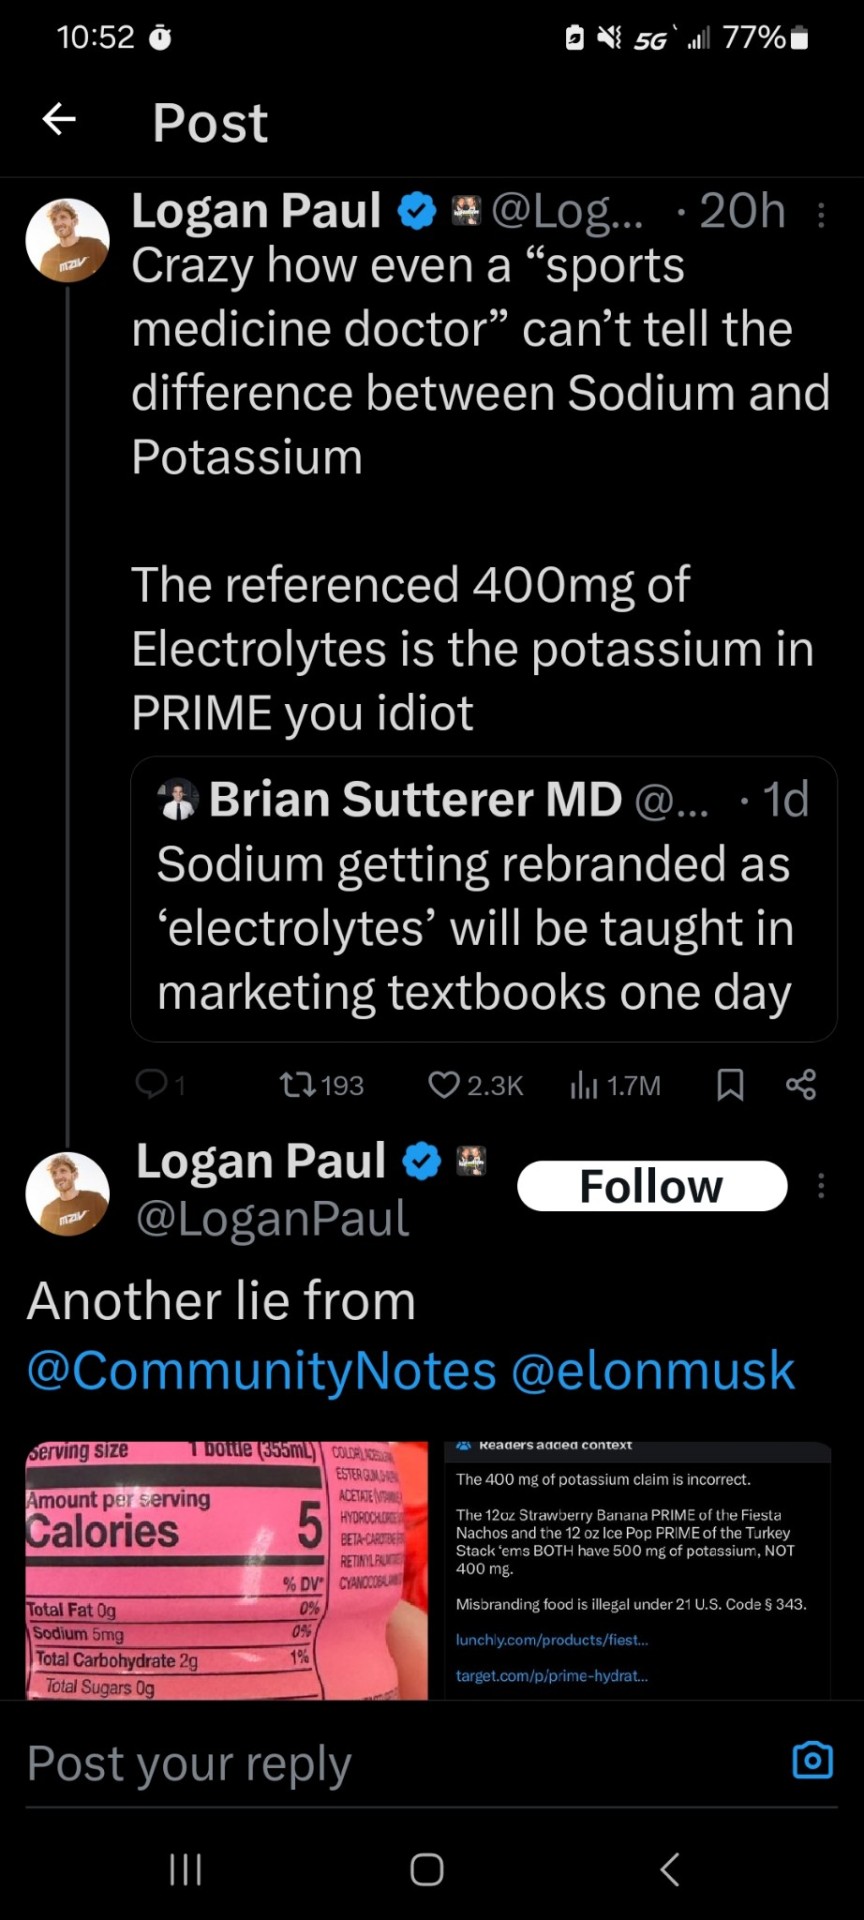Open more options next to Follow

821,1186
